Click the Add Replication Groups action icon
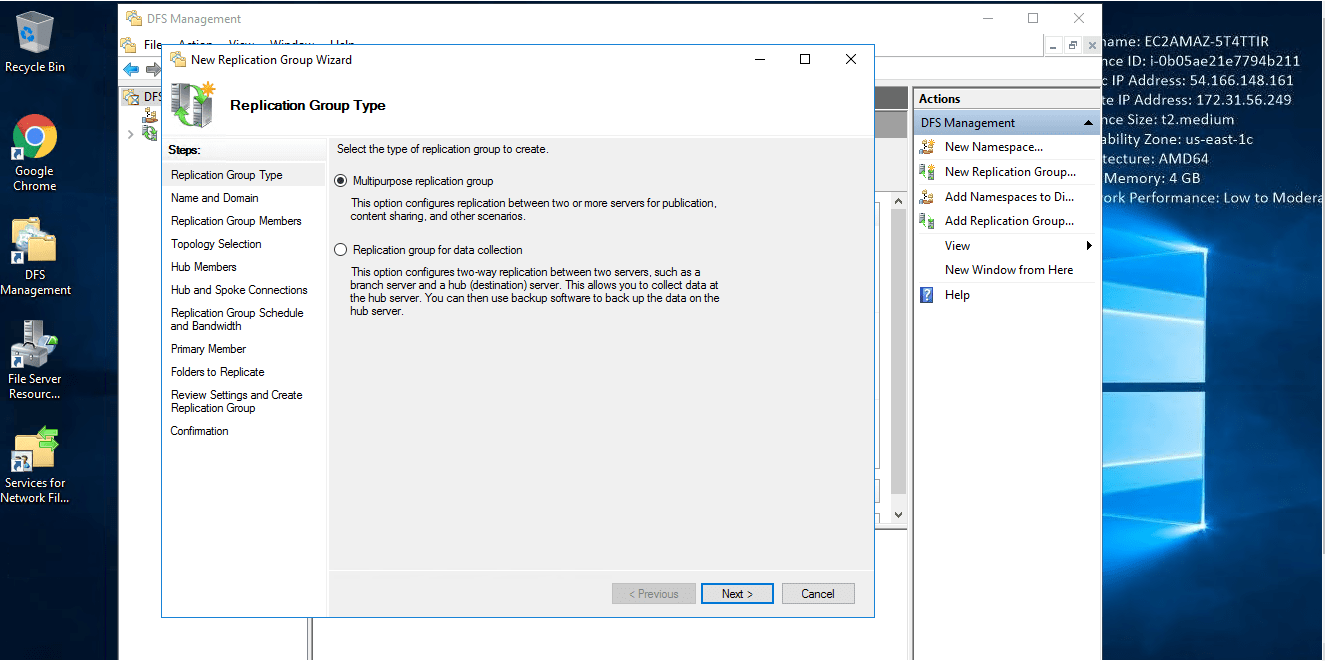Image resolution: width=1325 pixels, height=661 pixels. 927,221
